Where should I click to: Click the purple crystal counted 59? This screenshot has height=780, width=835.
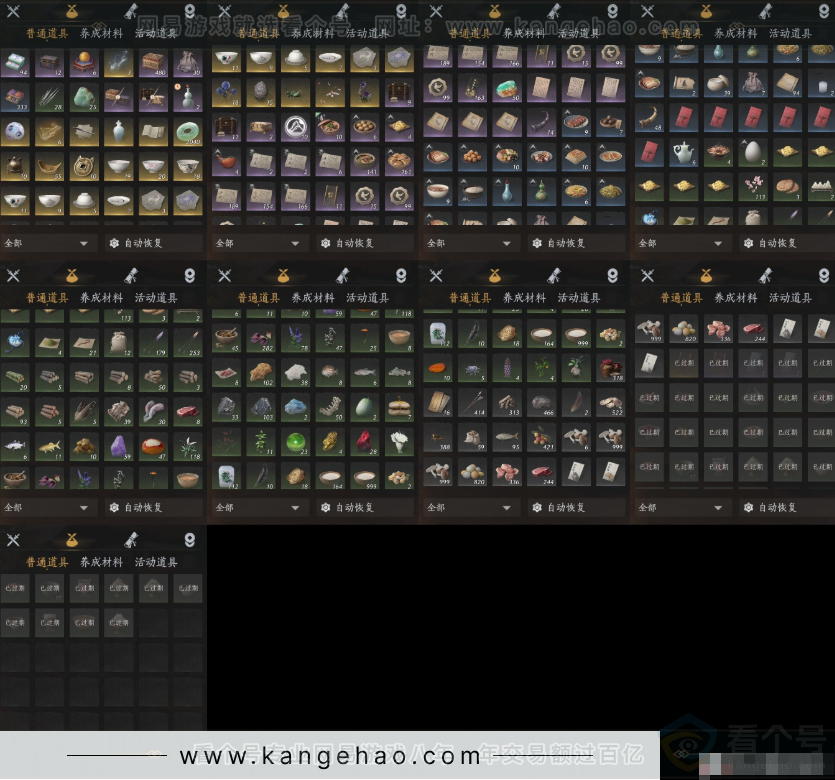(119, 447)
